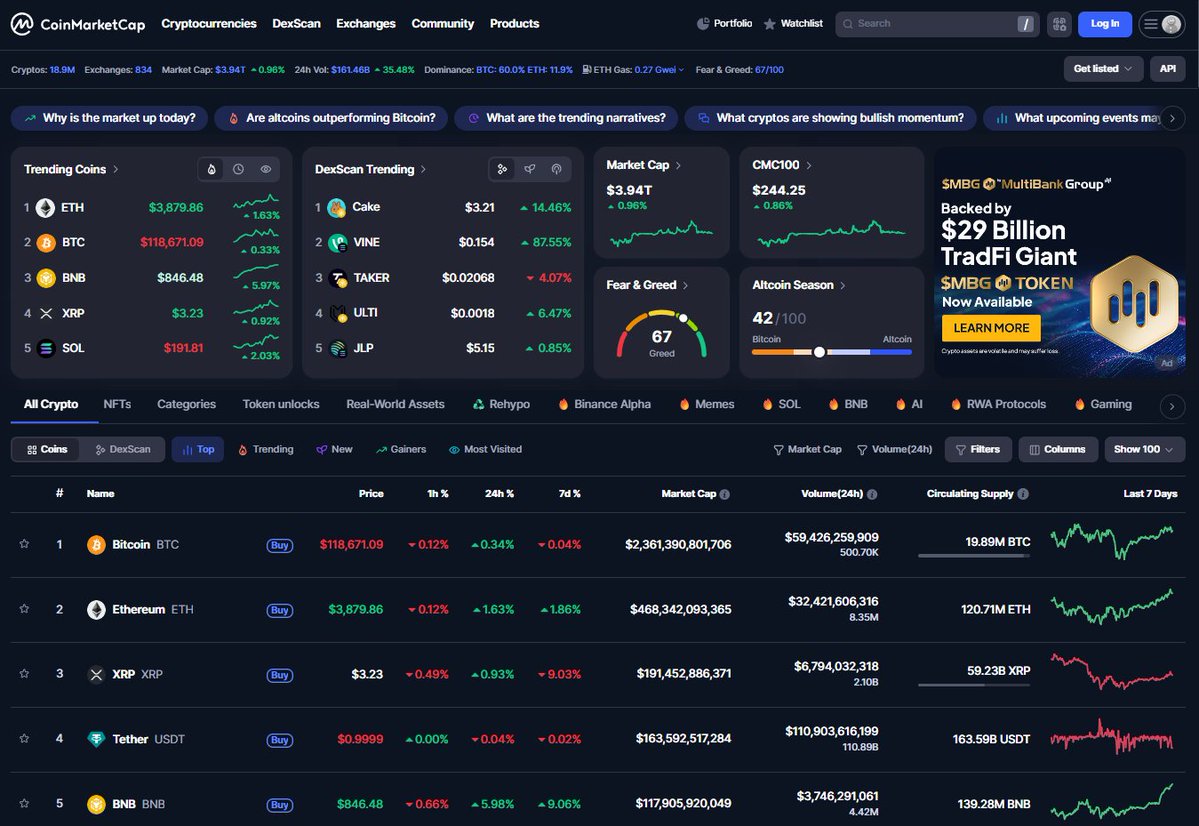Click the Tether coin icon in table
Screen dimensions: 1199x826
96,740
